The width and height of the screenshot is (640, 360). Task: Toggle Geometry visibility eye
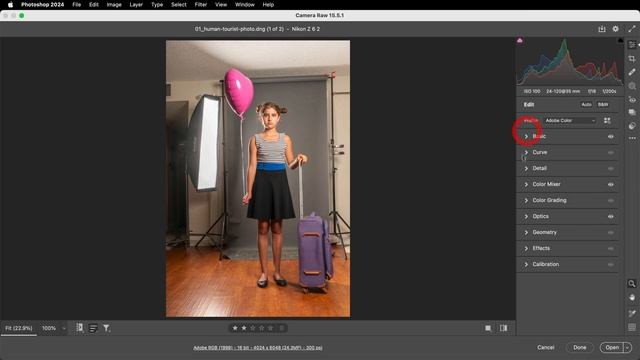(x=611, y=233)
